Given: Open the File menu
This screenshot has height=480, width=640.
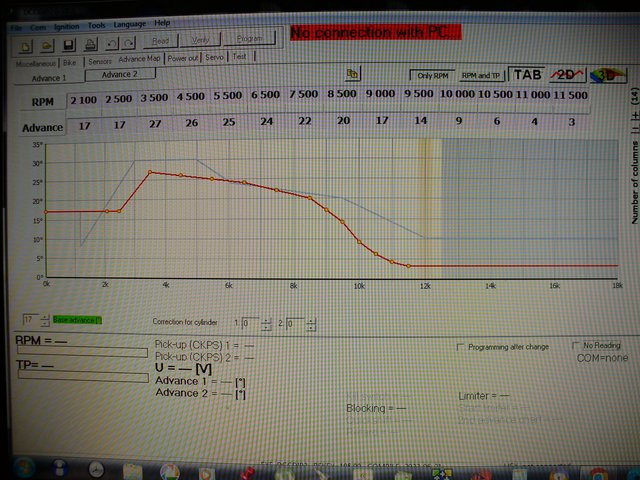Looking at the screenshot, I should point(17,28).
